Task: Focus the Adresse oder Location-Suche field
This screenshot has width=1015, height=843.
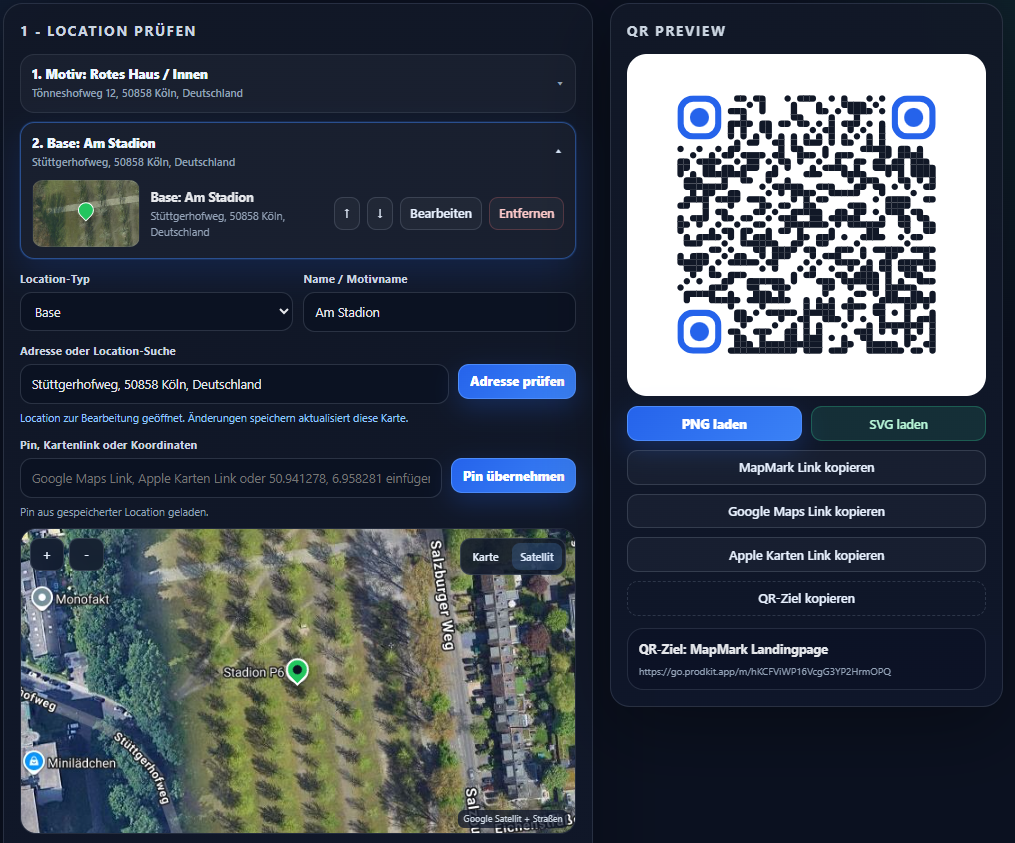Action: point(234,384)
